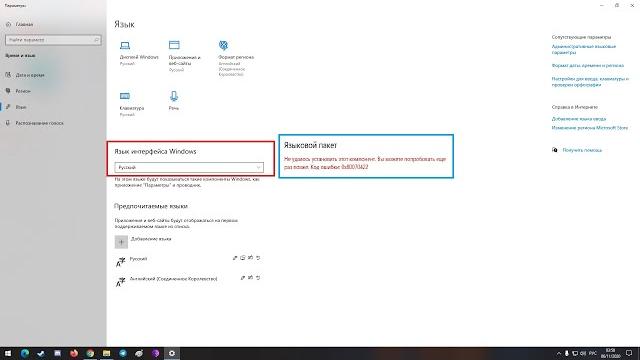
Task: Show hidden system tray icons
Action: click(x=558, y=353)
